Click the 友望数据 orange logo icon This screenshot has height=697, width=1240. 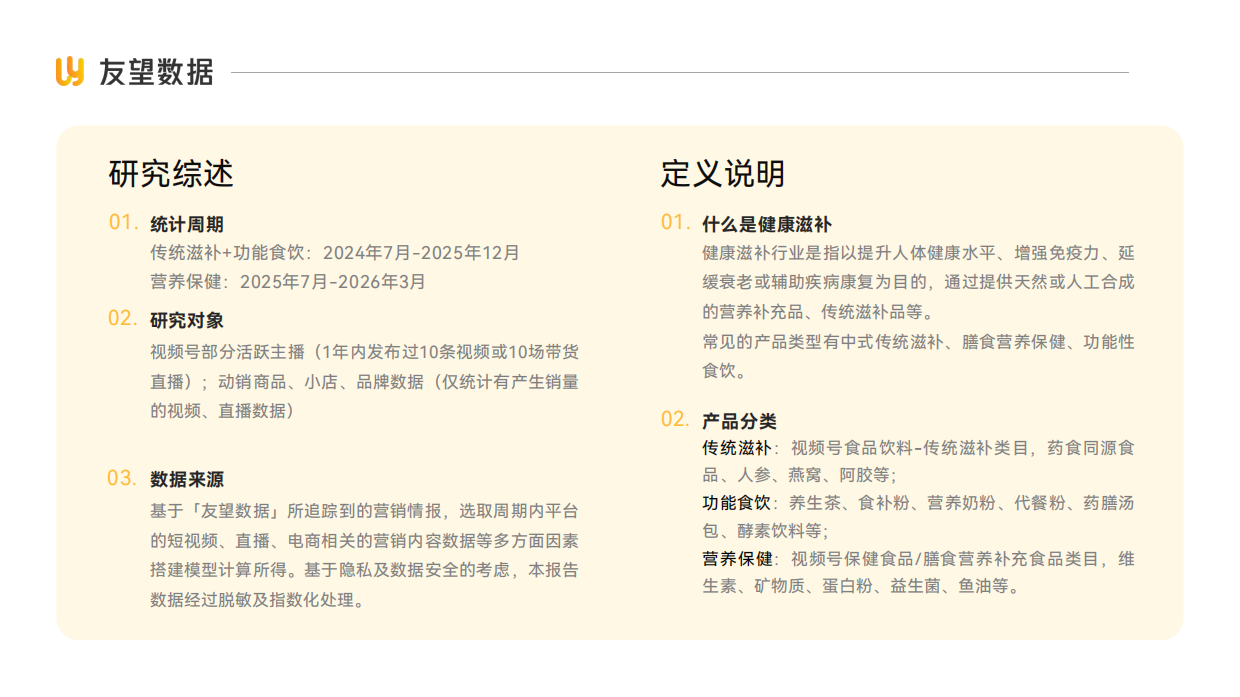(70, 72)
